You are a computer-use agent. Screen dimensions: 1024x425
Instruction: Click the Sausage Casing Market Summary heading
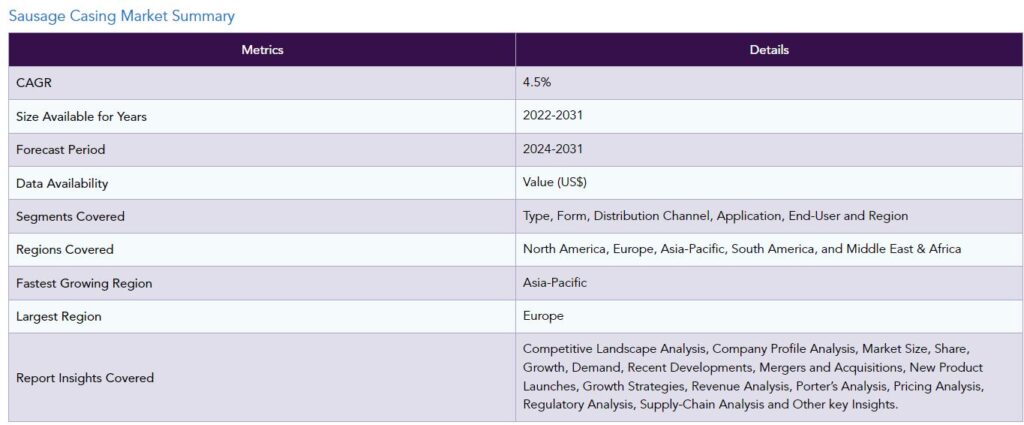(121, 16)
